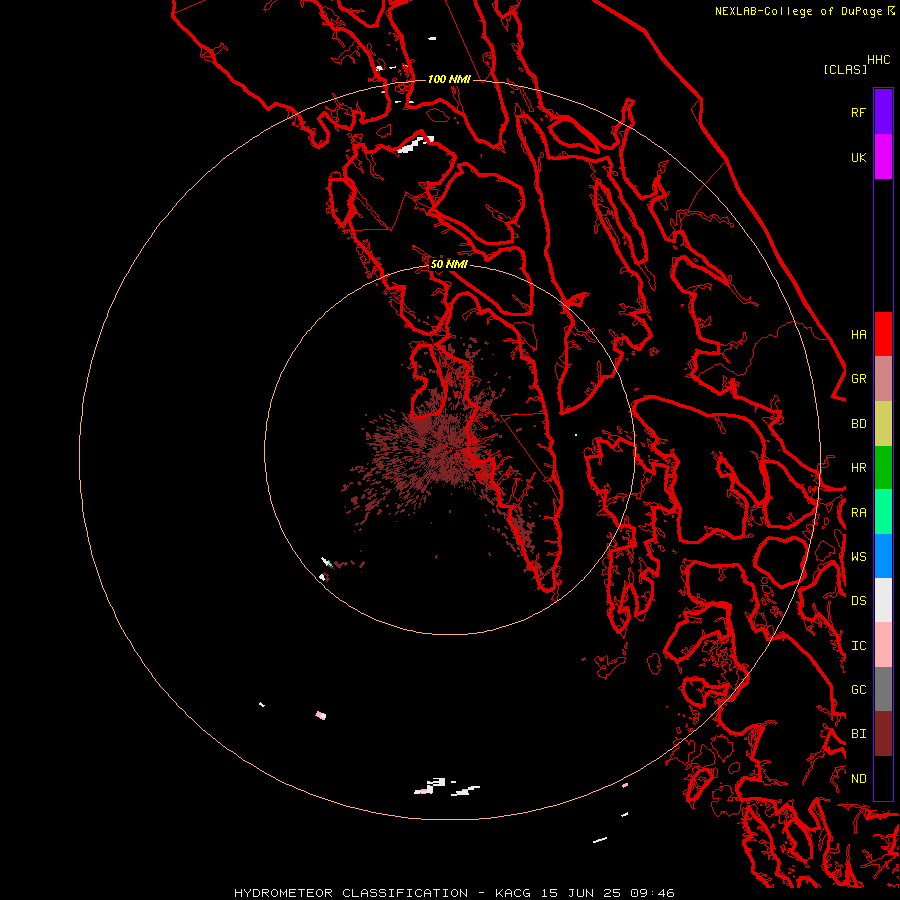Click the 09:46 timestamp
The image size is (900, 900).
click(x=653, y=893)
